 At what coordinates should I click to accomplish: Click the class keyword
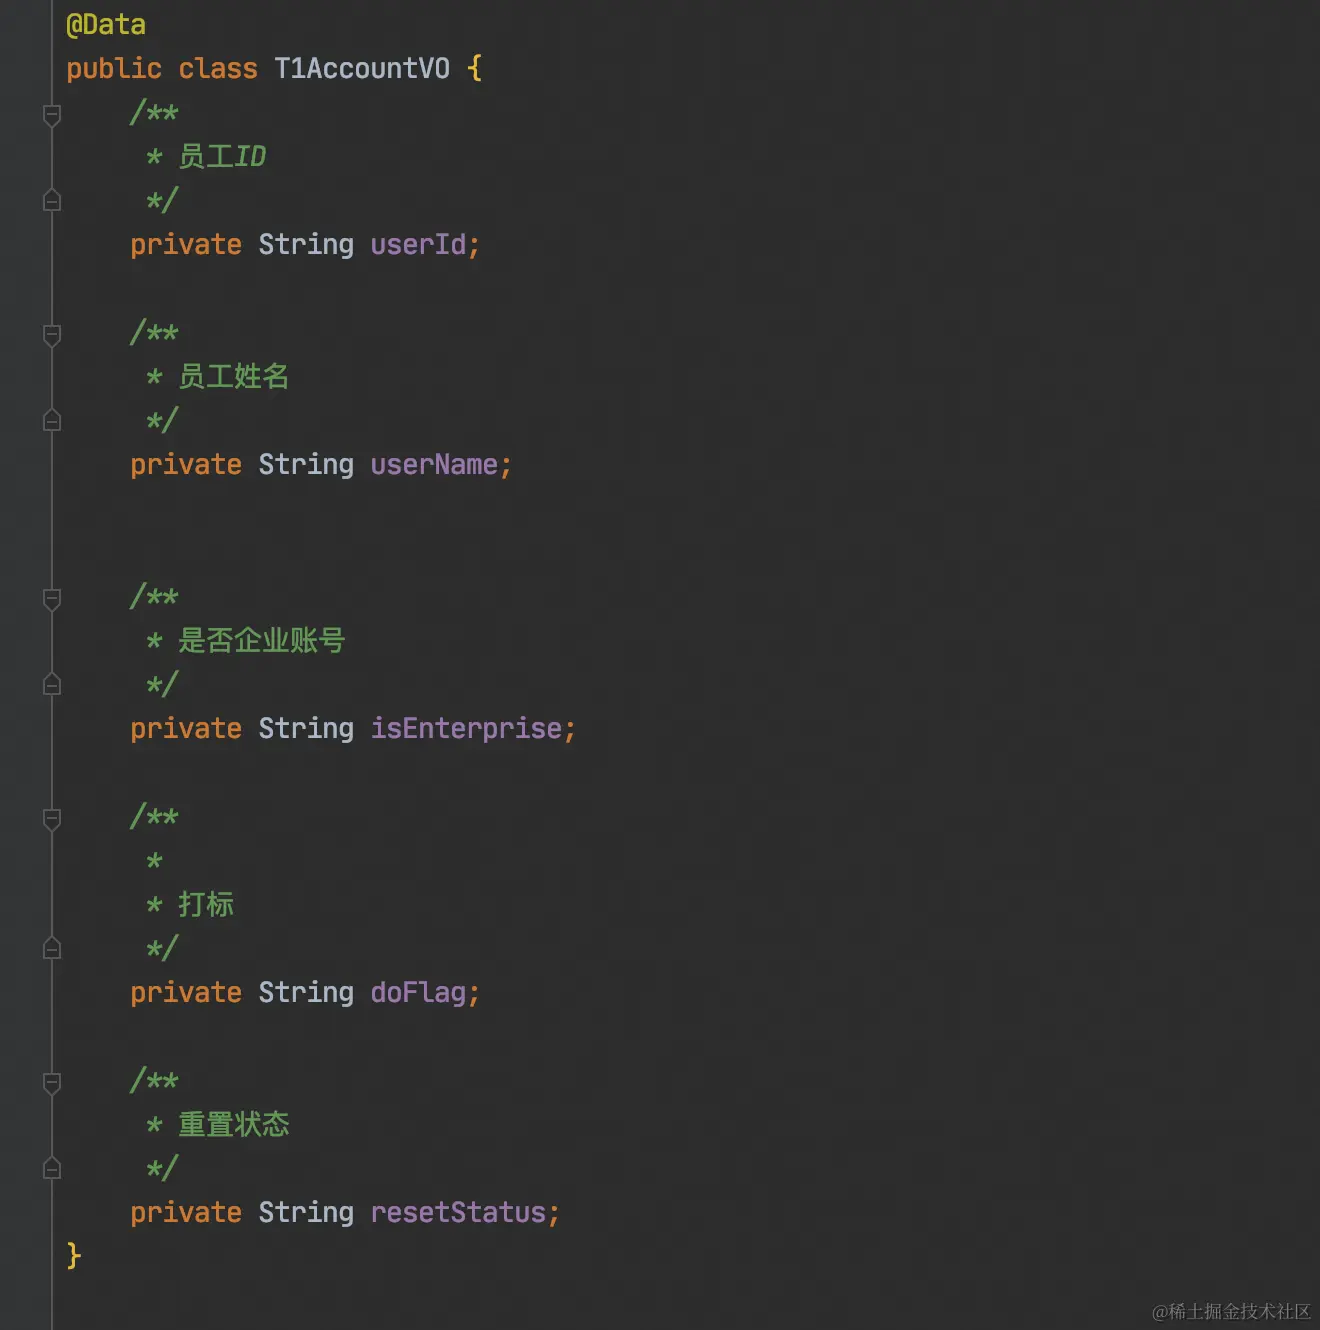(x=218, y=68)
